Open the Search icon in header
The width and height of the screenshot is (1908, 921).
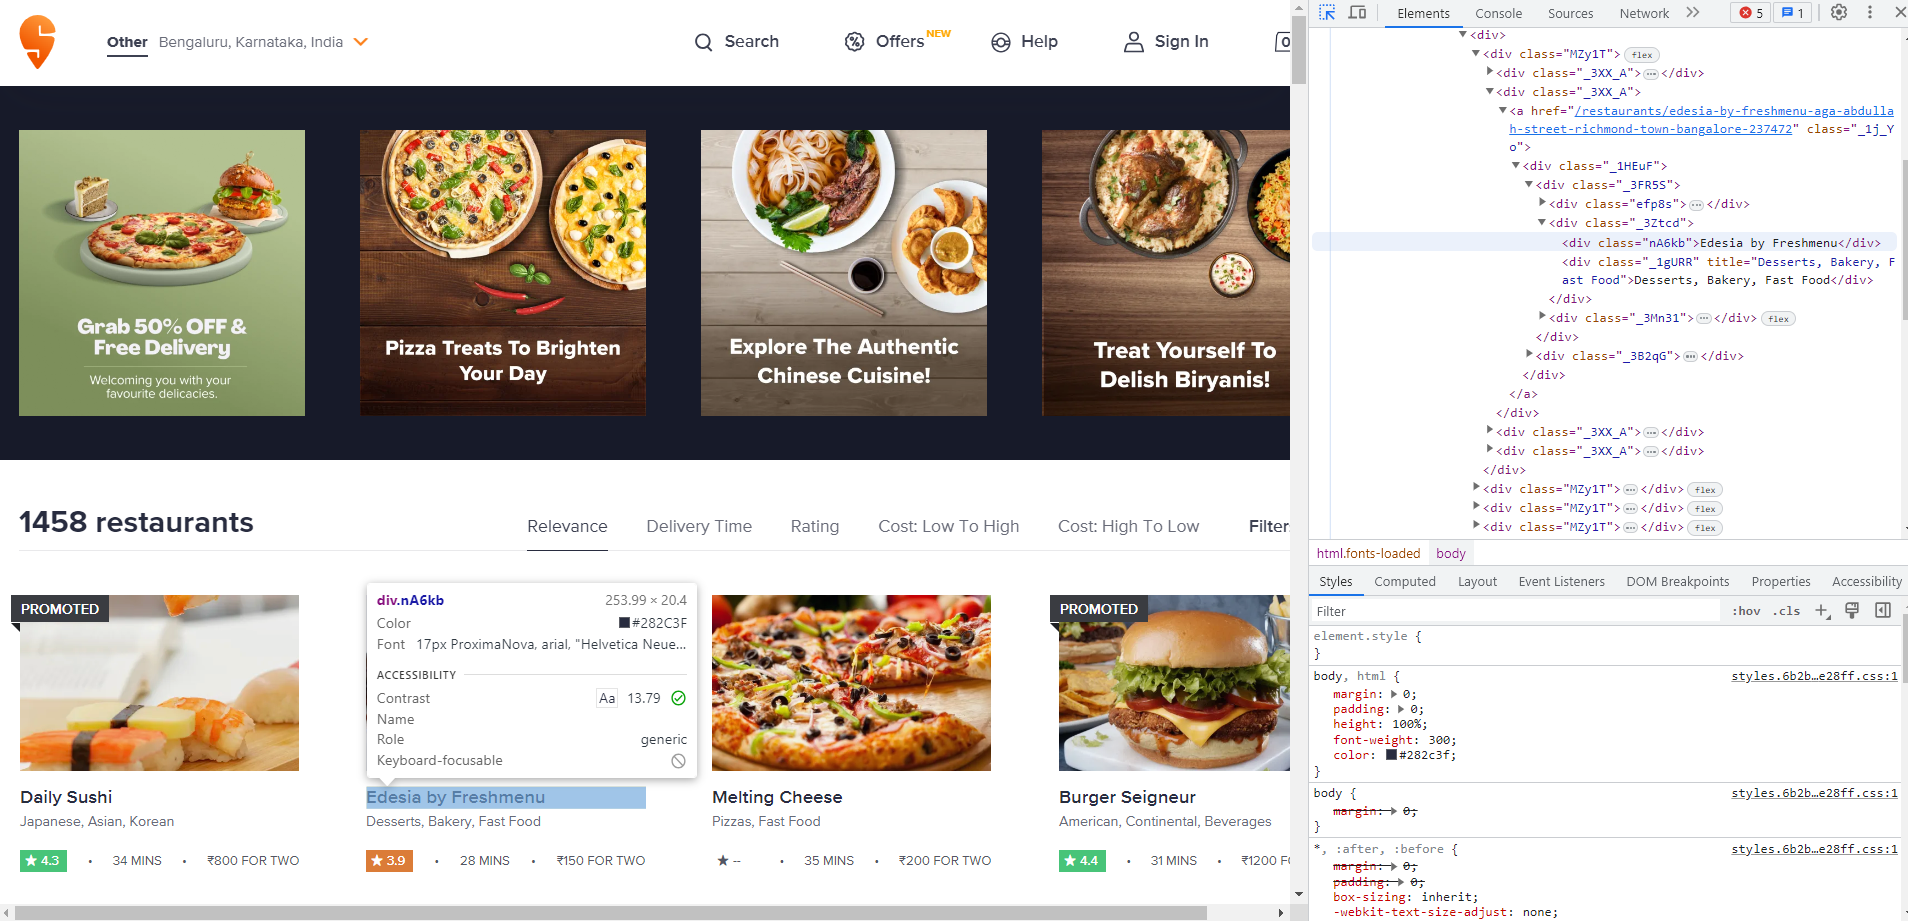(704, 42)
